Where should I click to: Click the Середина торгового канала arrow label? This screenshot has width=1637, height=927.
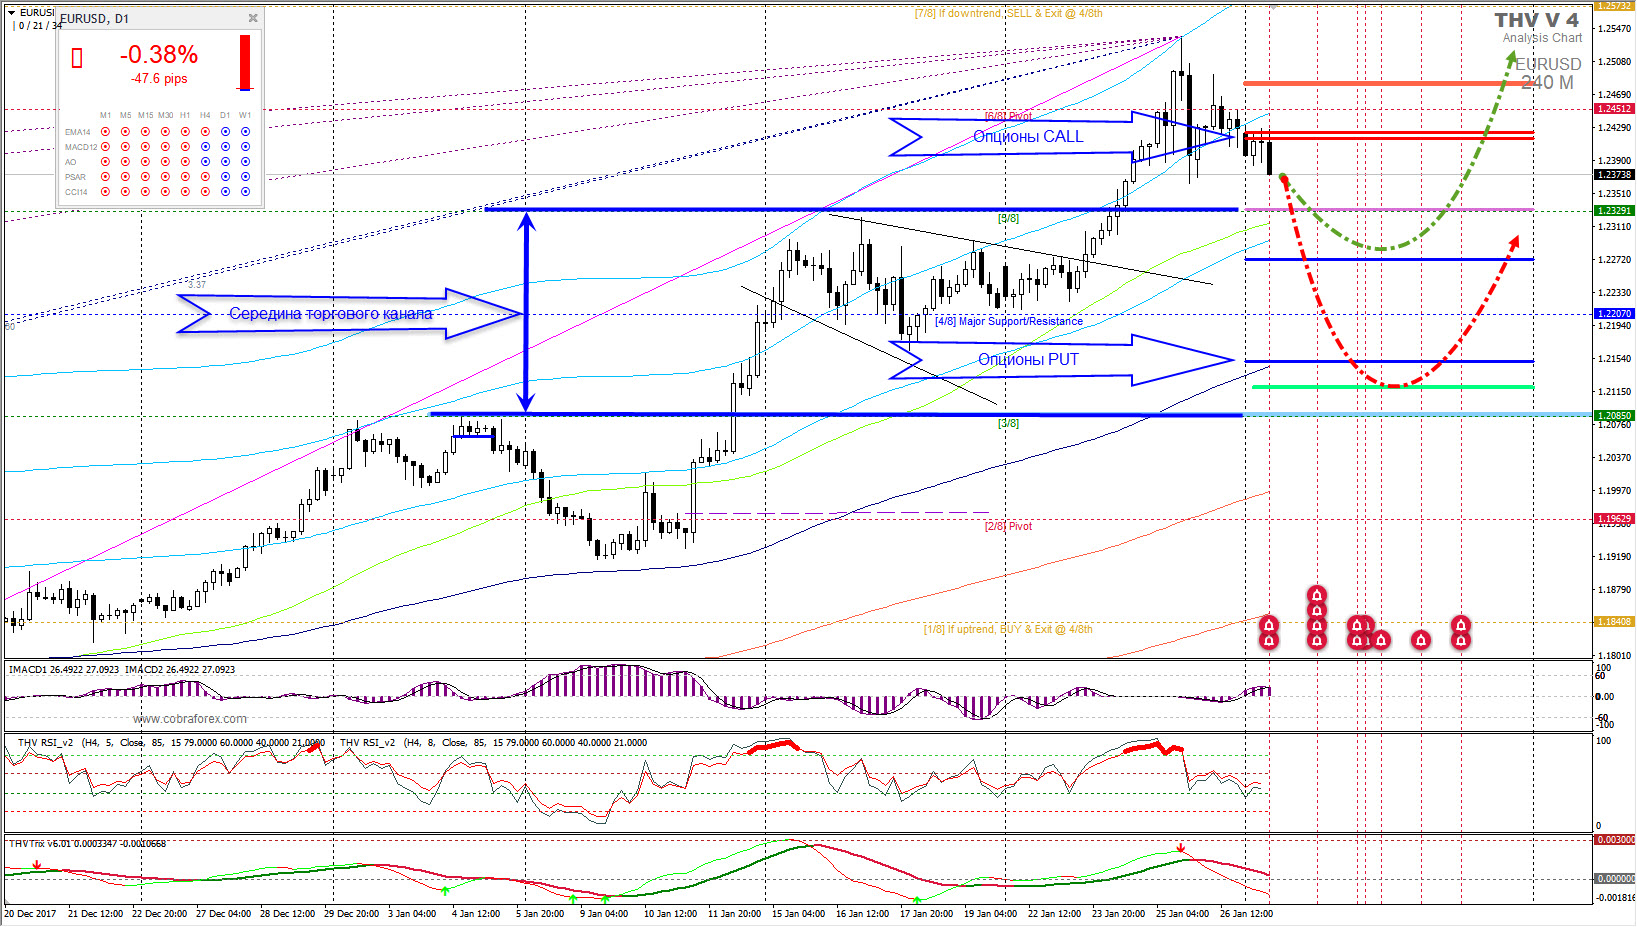click(330, 314)
